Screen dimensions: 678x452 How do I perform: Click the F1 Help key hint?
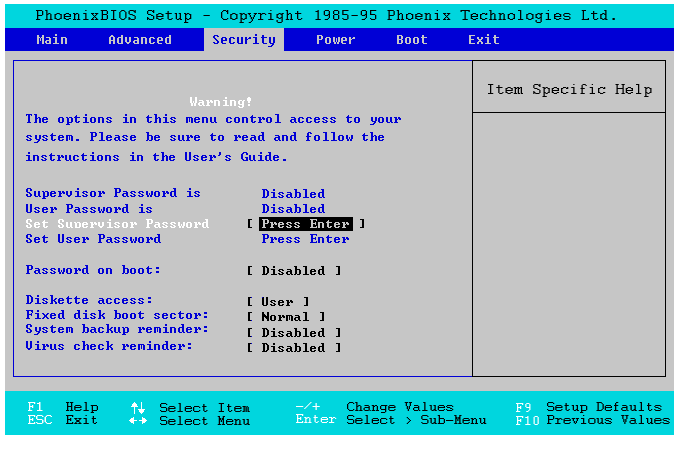[x=62, y=407]
